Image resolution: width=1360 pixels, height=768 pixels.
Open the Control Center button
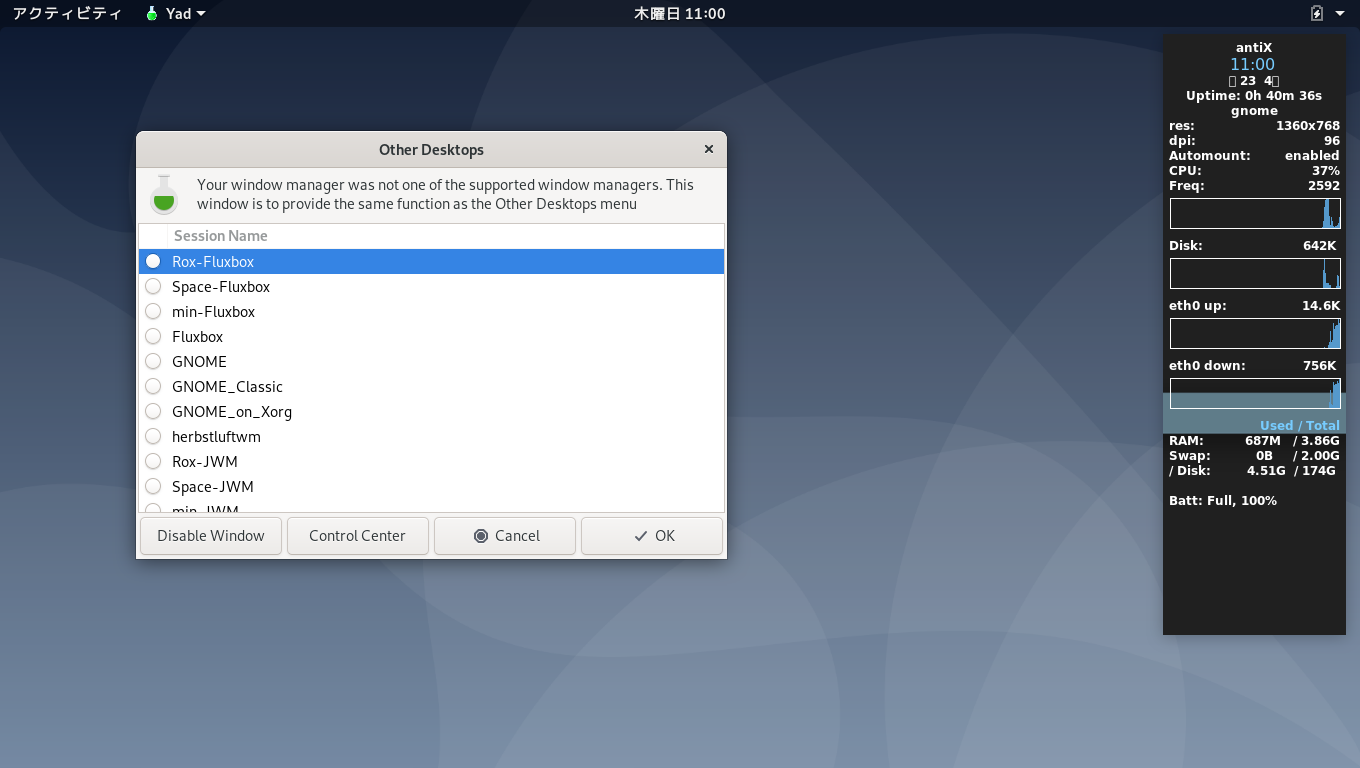(357, 536)
